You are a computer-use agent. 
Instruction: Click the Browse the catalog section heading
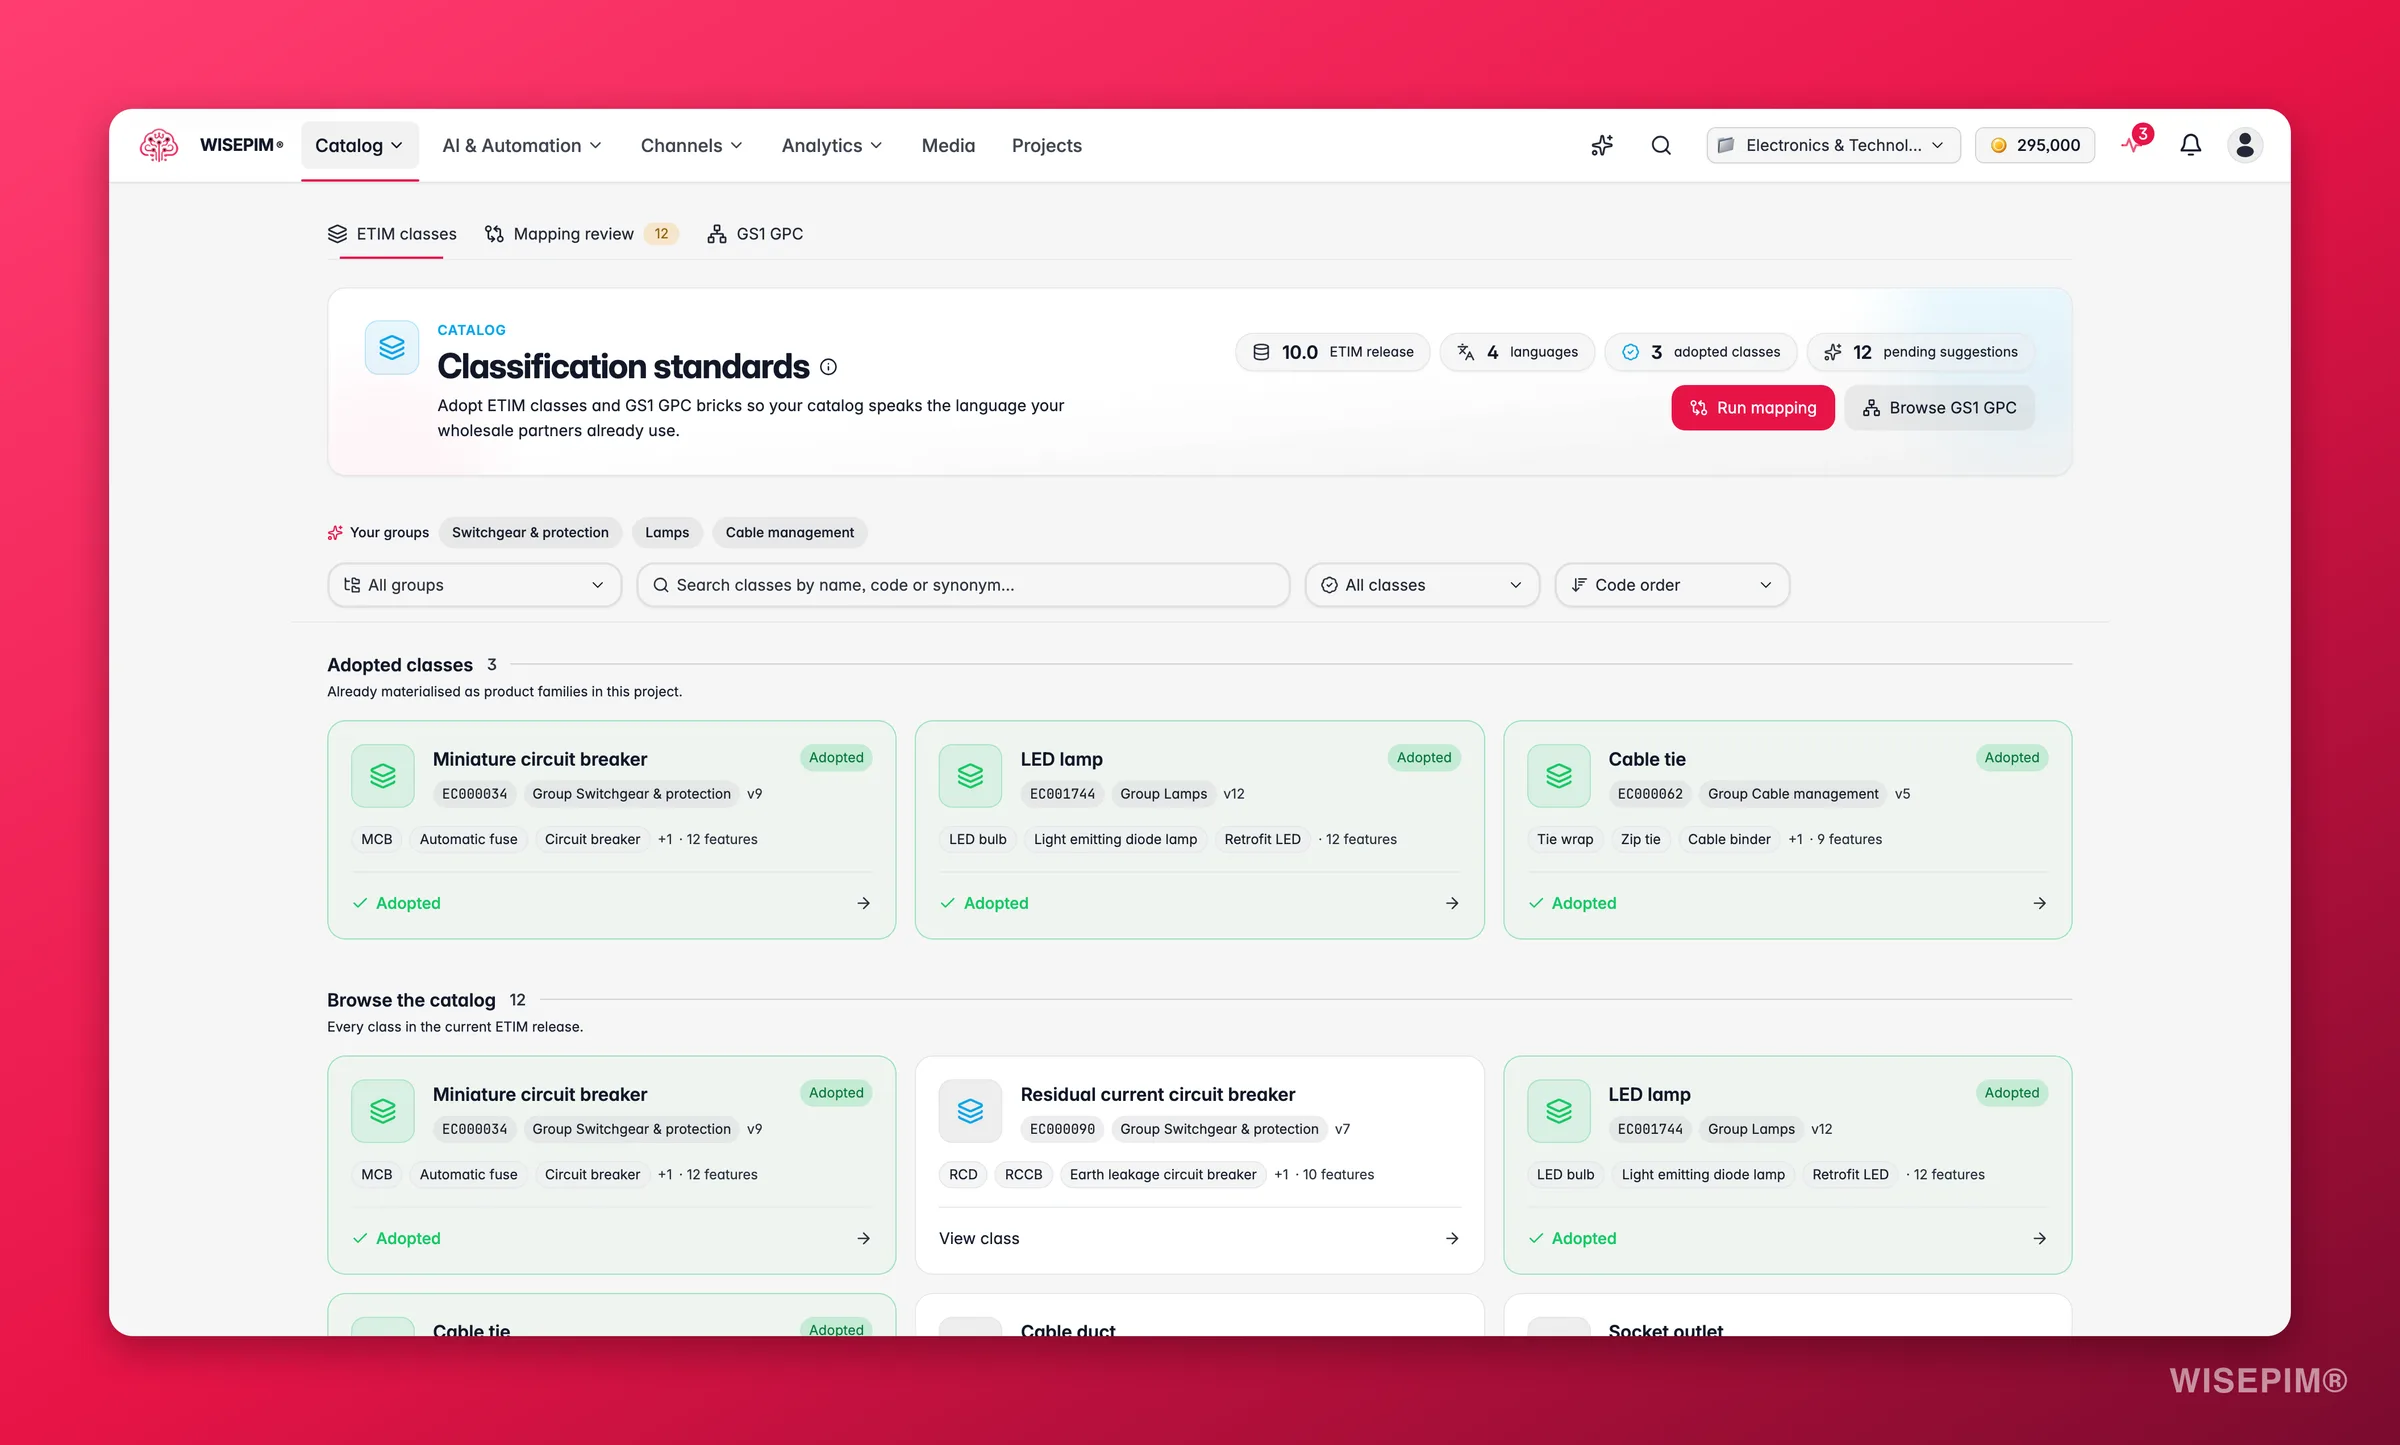411,1000
